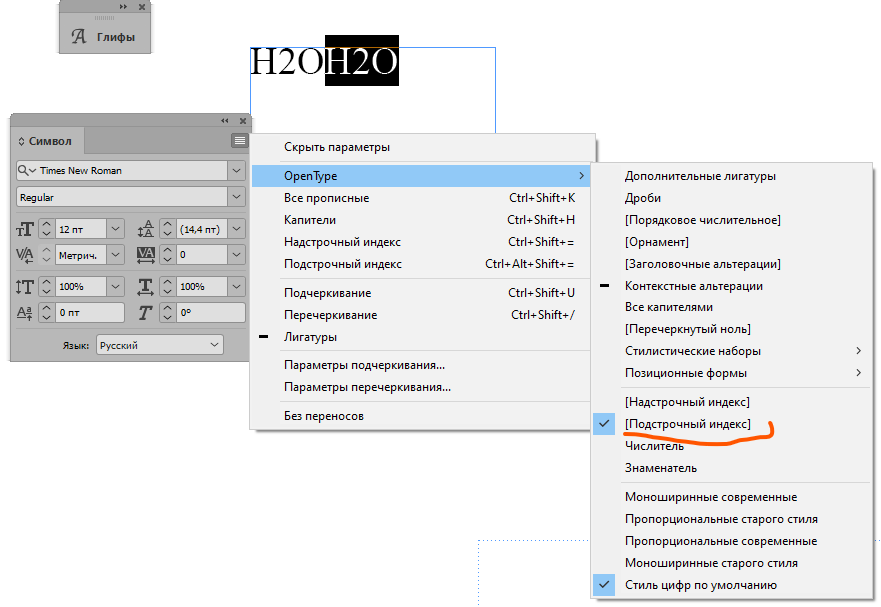The height and width of the screenshot is (607, 881).
Task: Open the font size dropdown
Action: (x=115, y=229)
